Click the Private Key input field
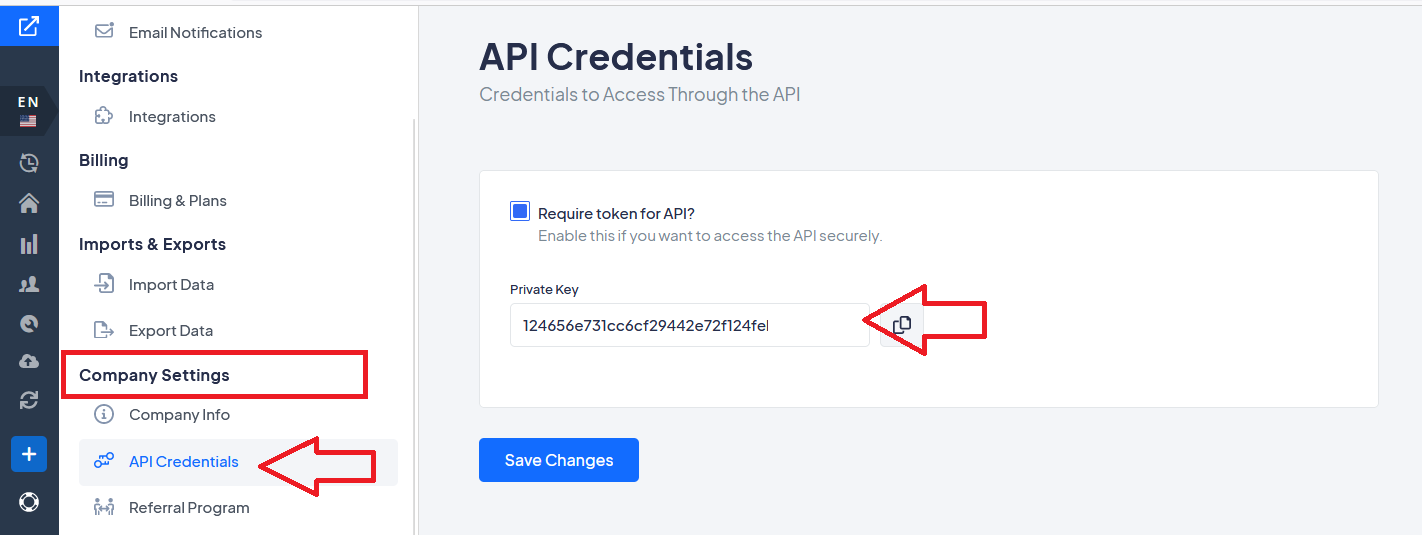 point(690,325)
